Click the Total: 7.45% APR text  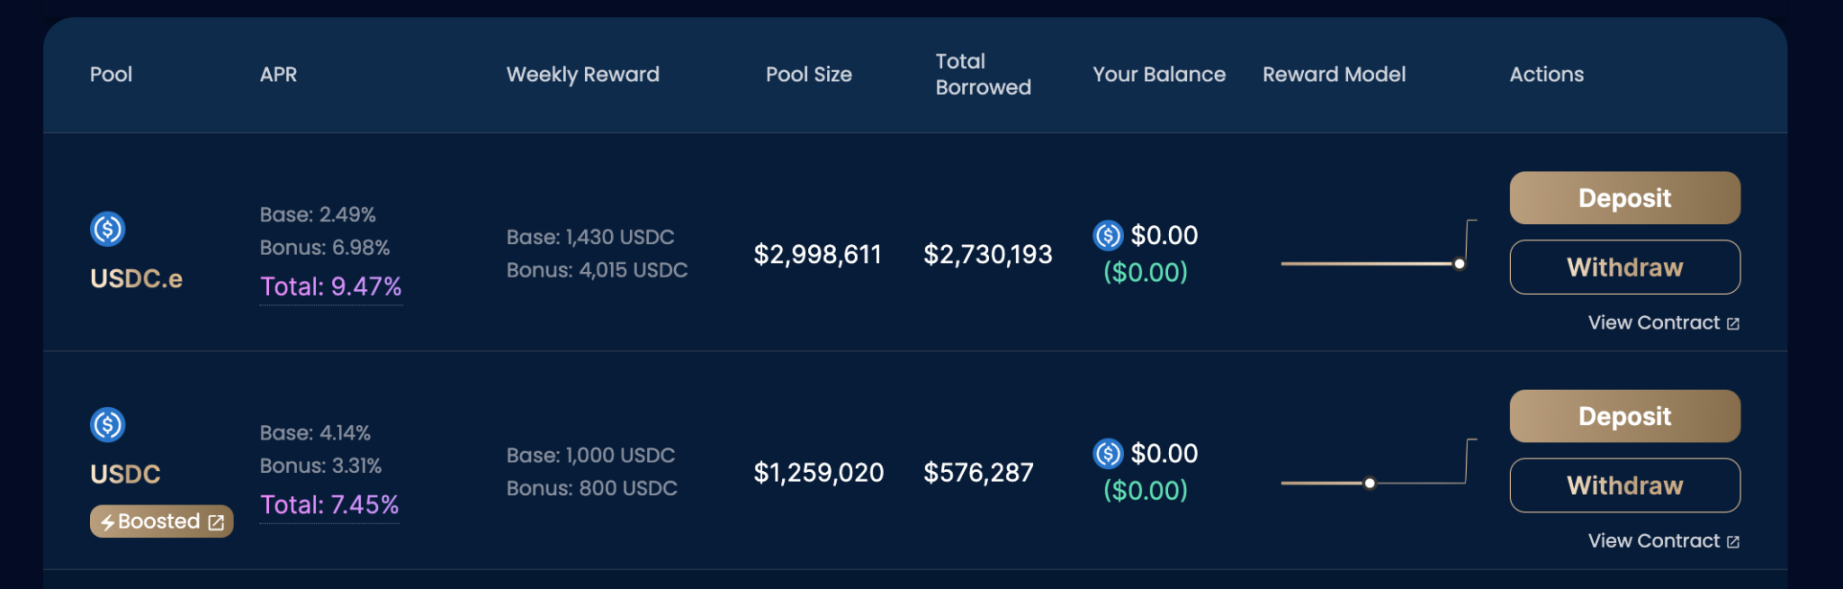[329, 505]
